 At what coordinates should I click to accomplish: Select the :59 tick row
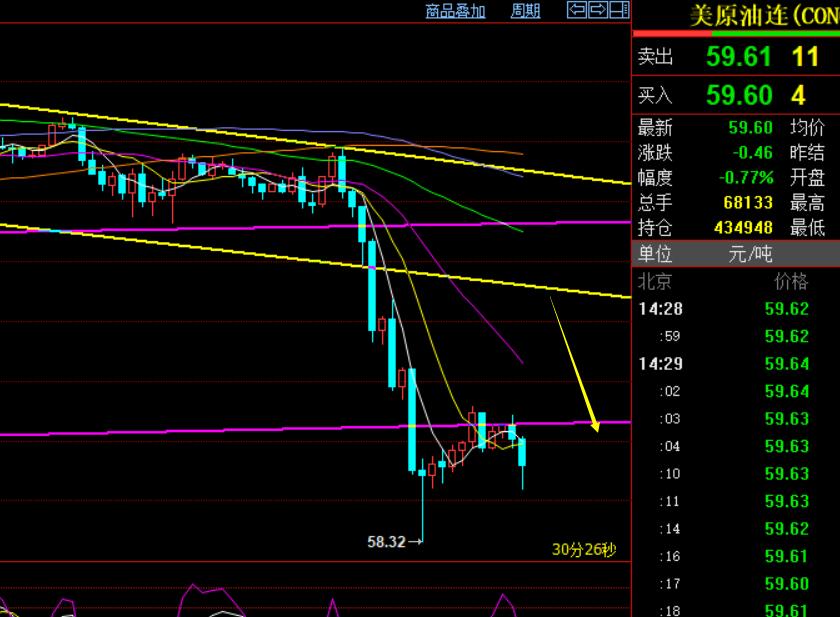click(736, 336)
